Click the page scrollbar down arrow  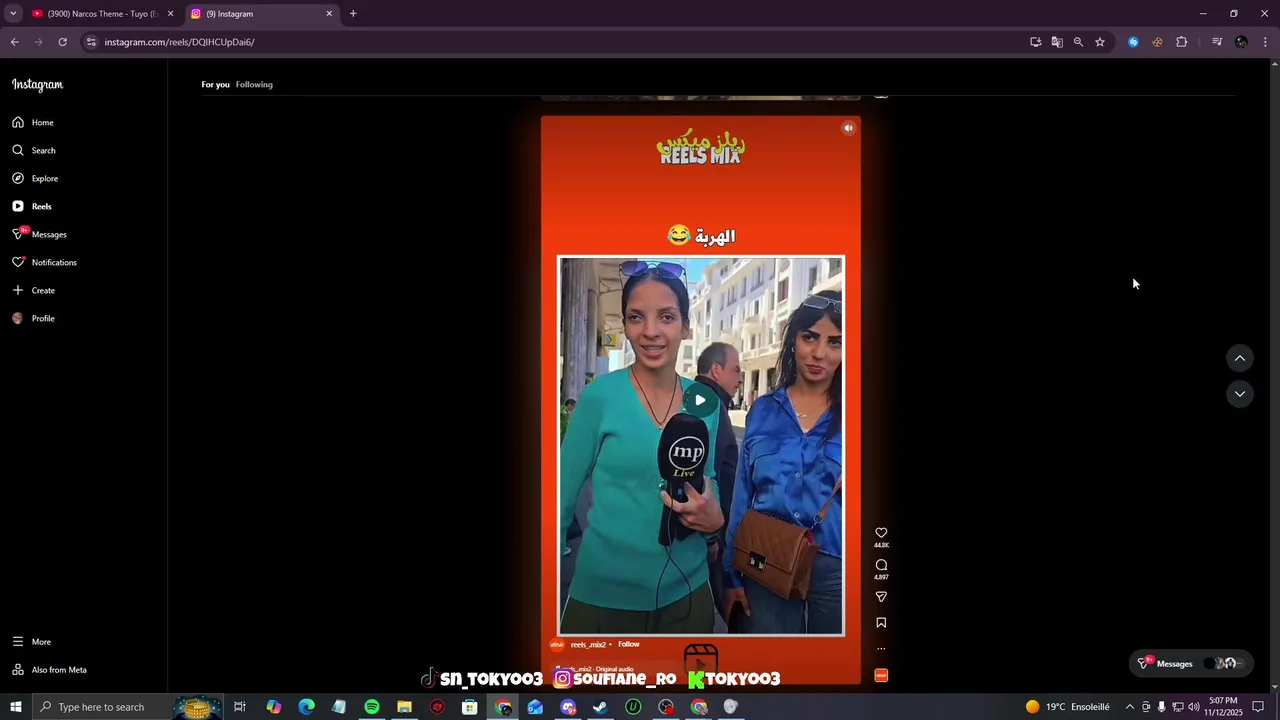(x=1274, y=686)
